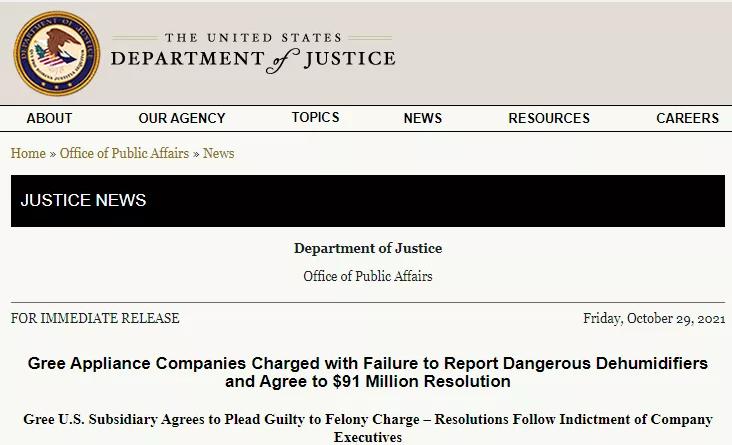Click the JUSTICE NEWS banner
Viewport: 732px width, 445px height.
pos(368,201)
